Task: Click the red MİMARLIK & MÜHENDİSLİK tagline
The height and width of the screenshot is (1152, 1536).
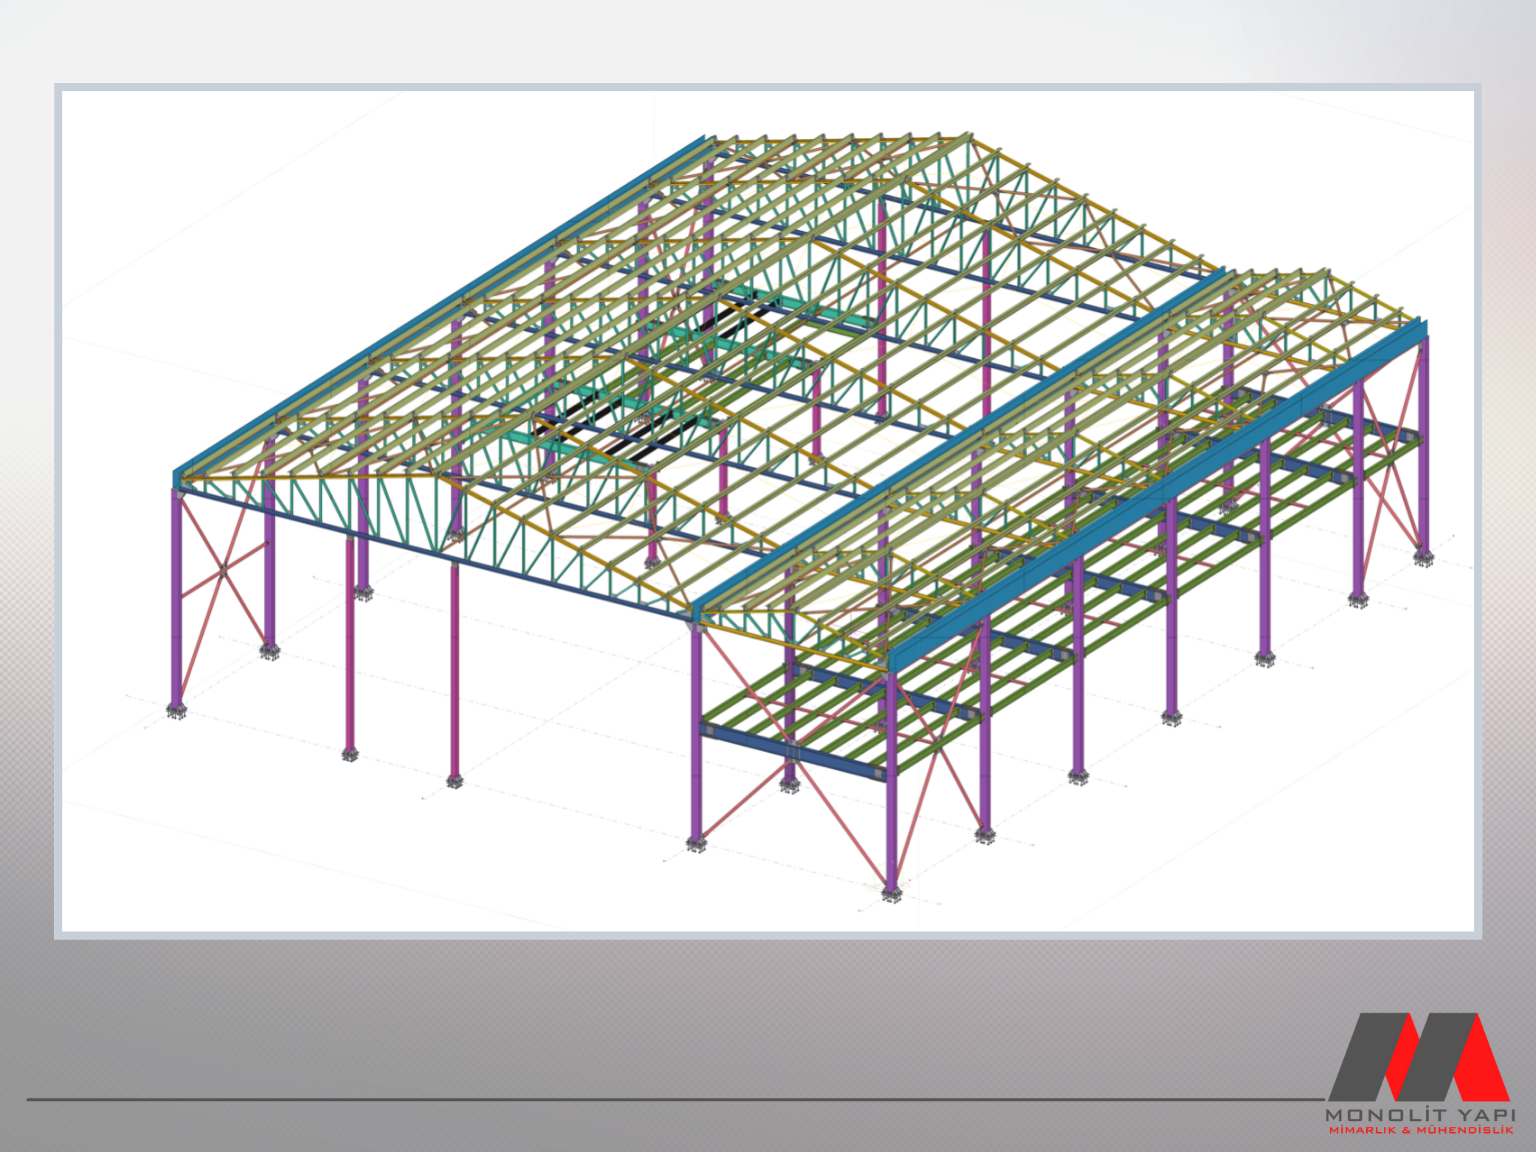Action: pos(1420,1130)
